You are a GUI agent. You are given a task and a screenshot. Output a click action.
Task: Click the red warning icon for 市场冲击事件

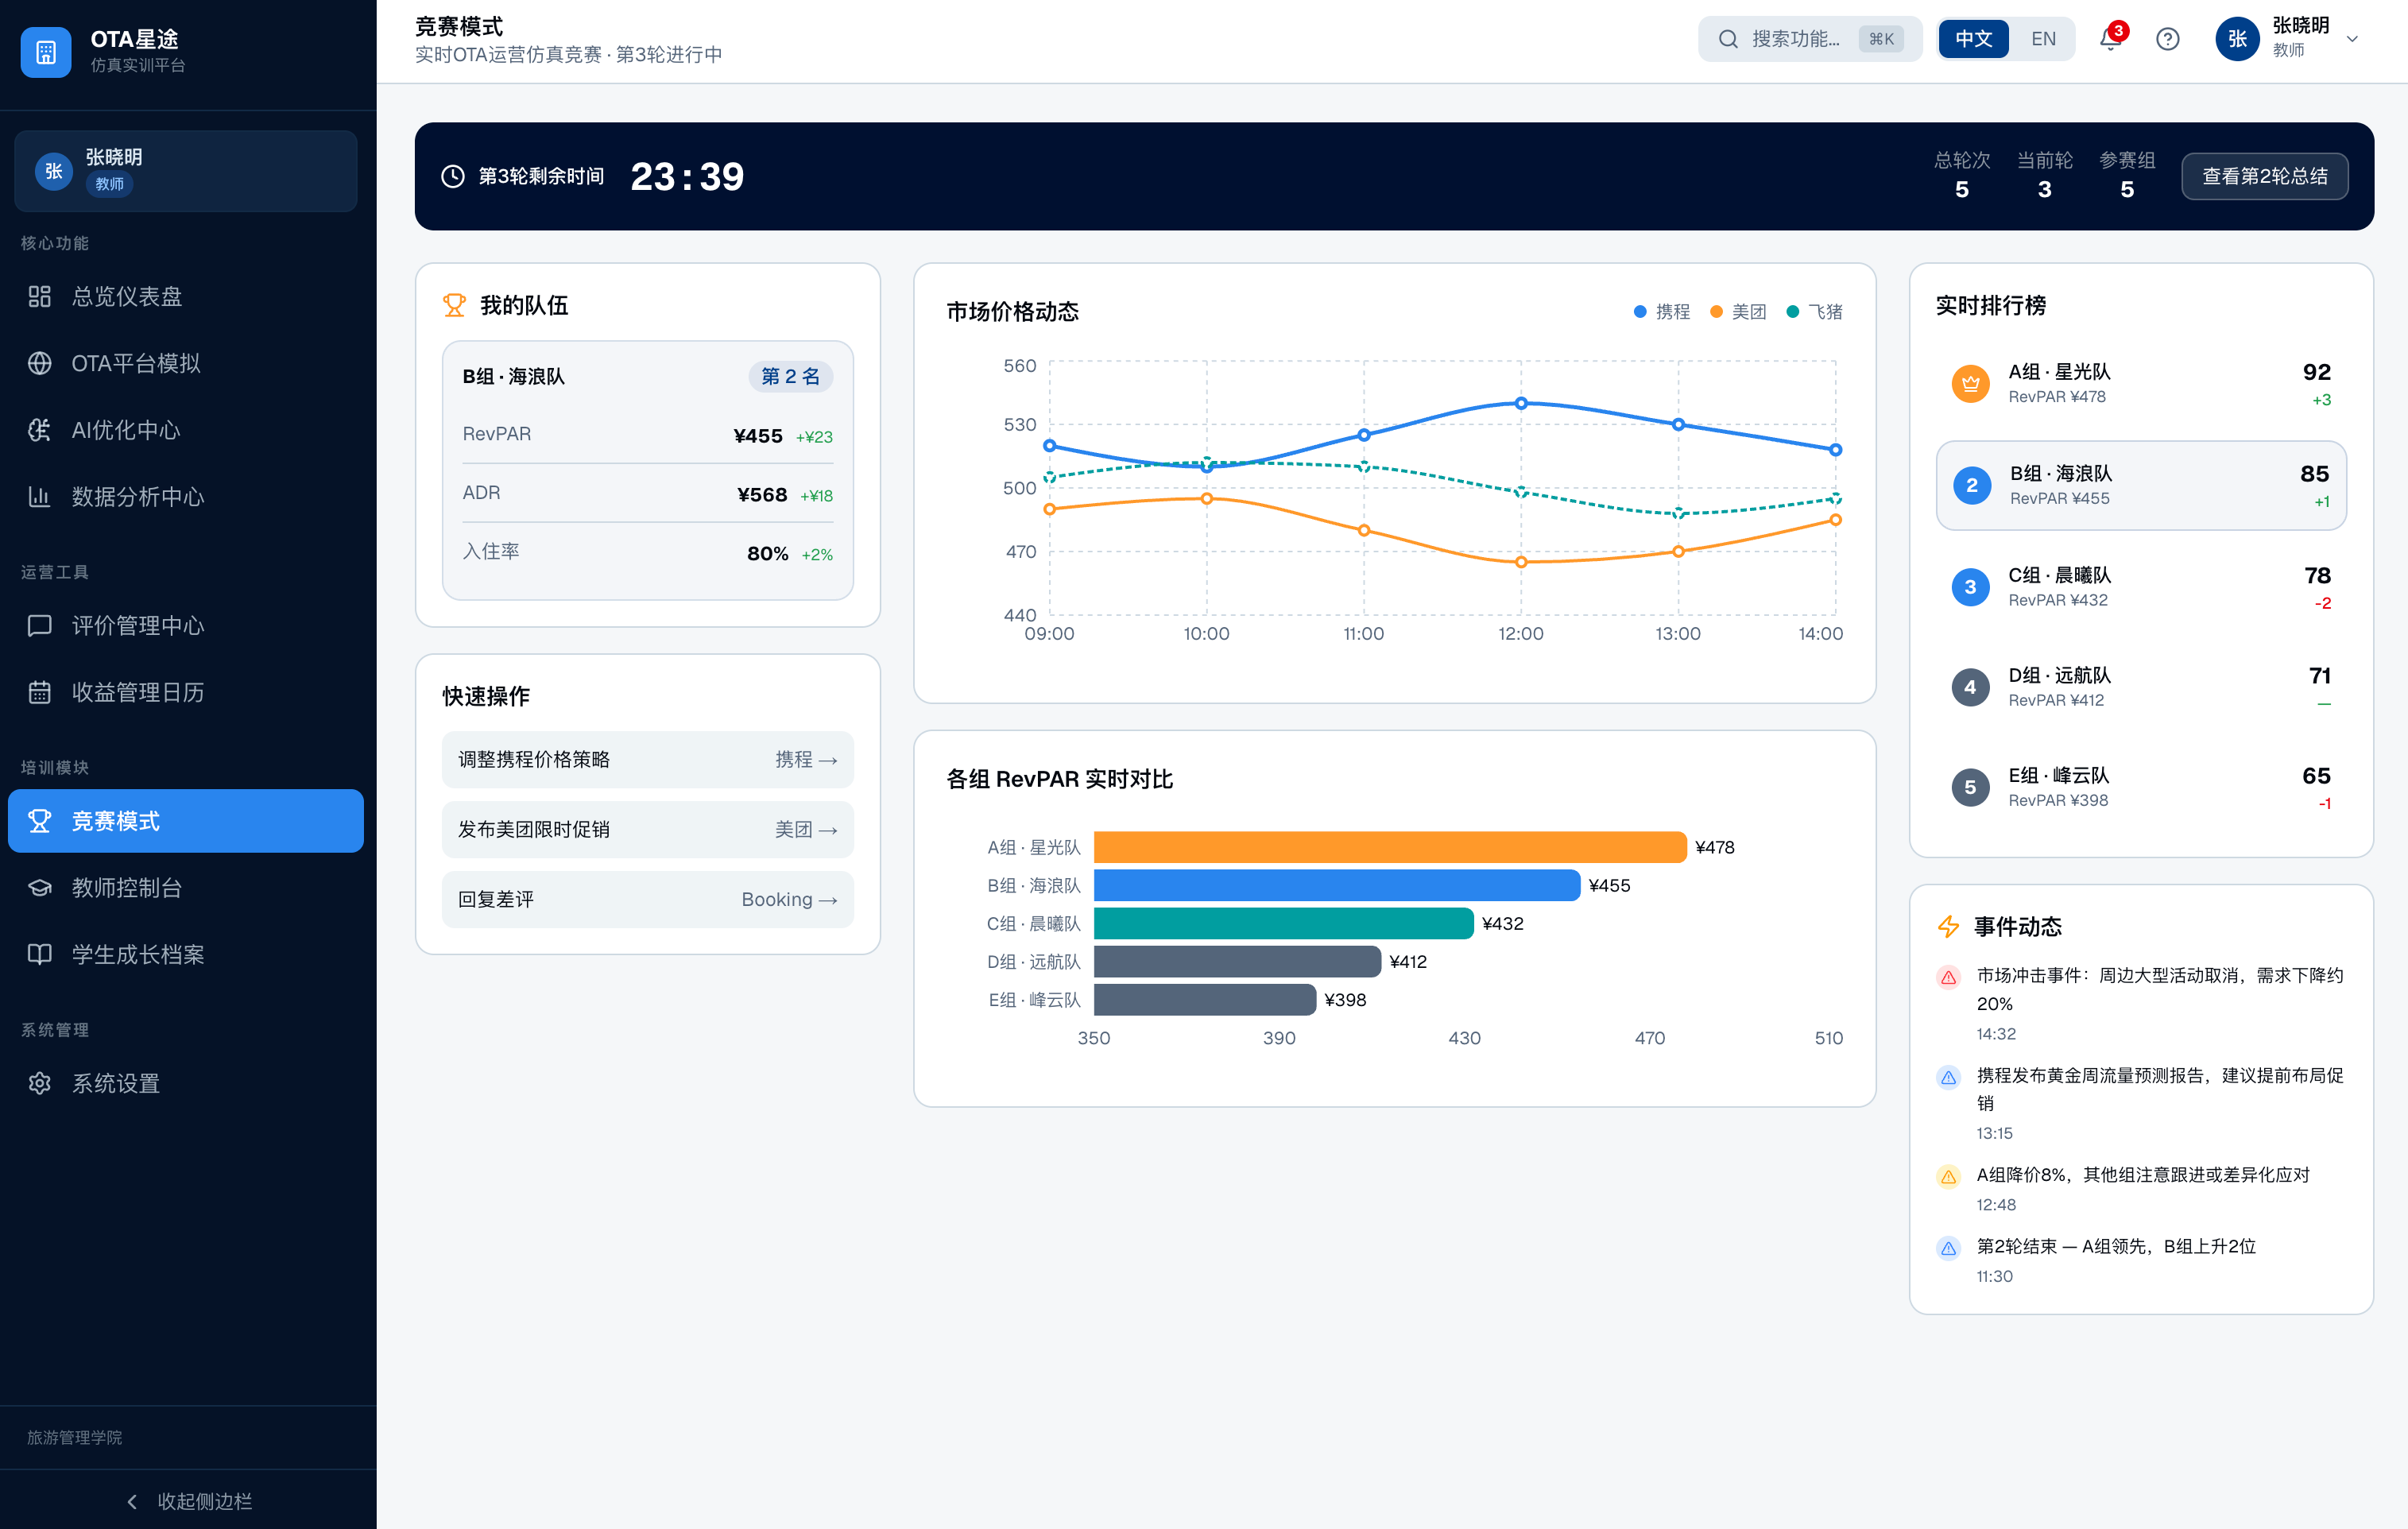(x=1948, y=977)
